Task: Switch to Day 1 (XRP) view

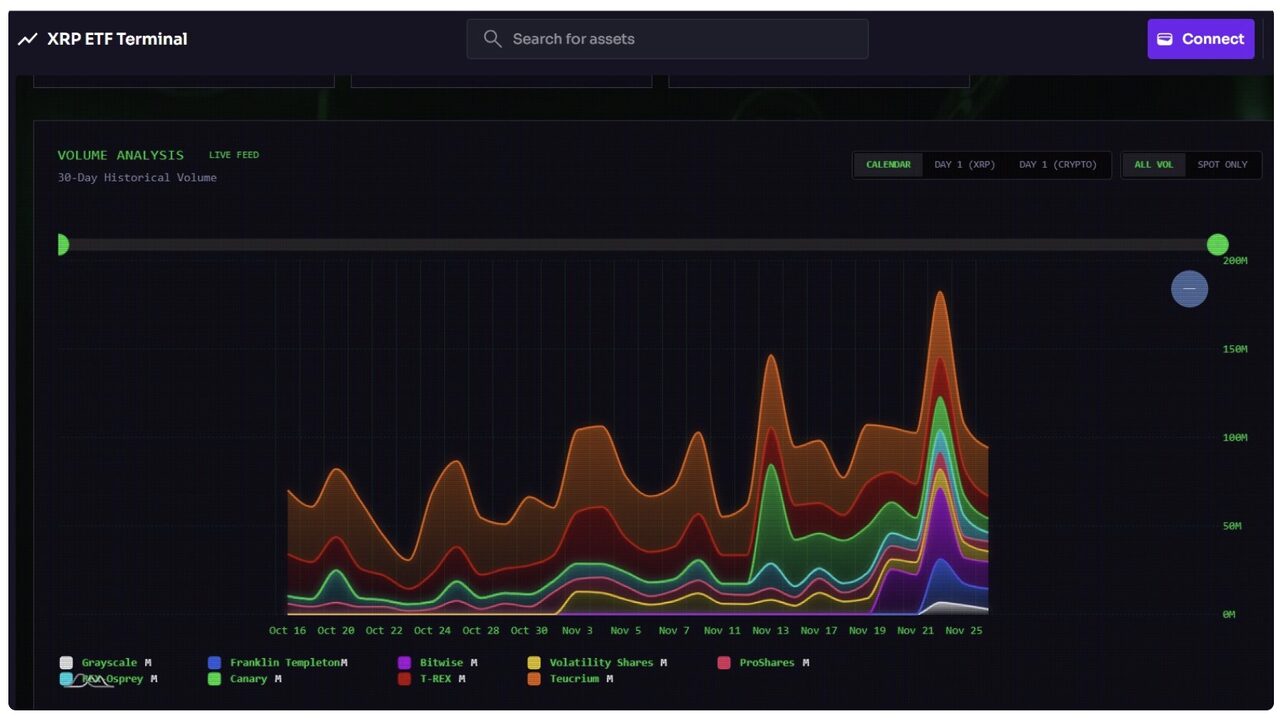Action: tap(964, 165)
